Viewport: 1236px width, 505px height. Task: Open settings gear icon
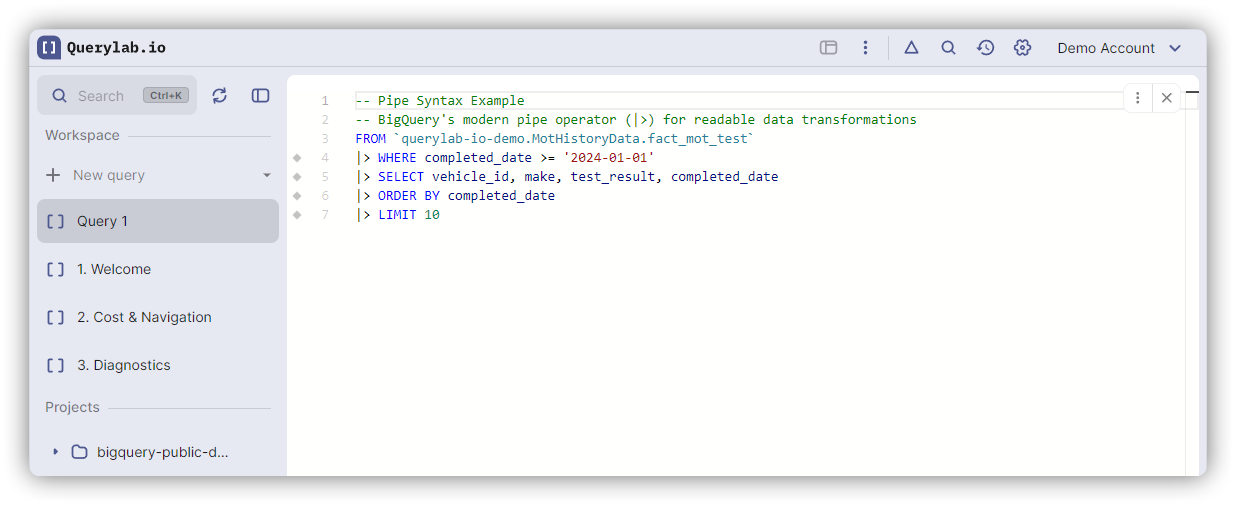(x=1022, y=48)
